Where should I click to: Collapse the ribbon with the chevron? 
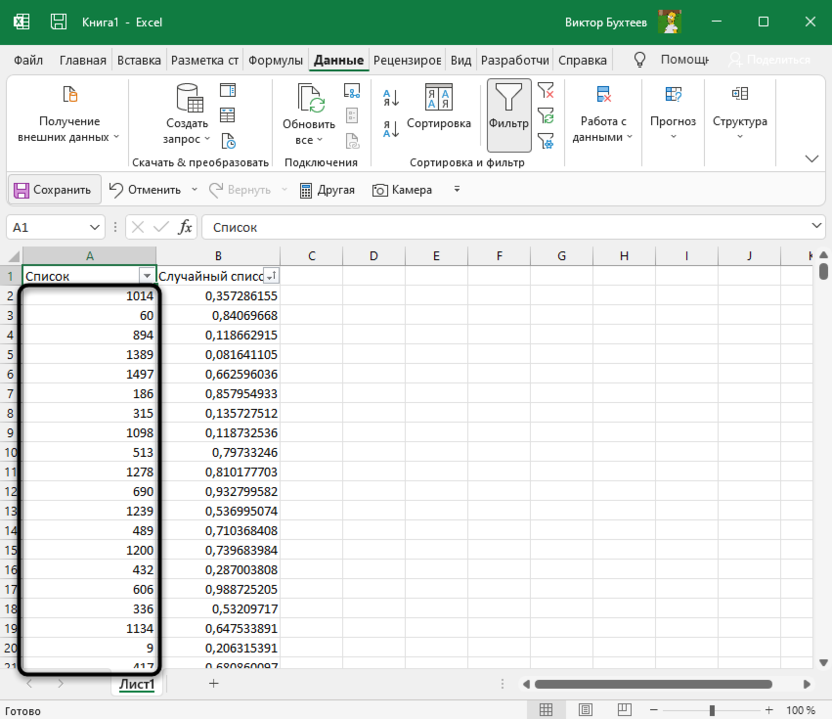(812, 159)
